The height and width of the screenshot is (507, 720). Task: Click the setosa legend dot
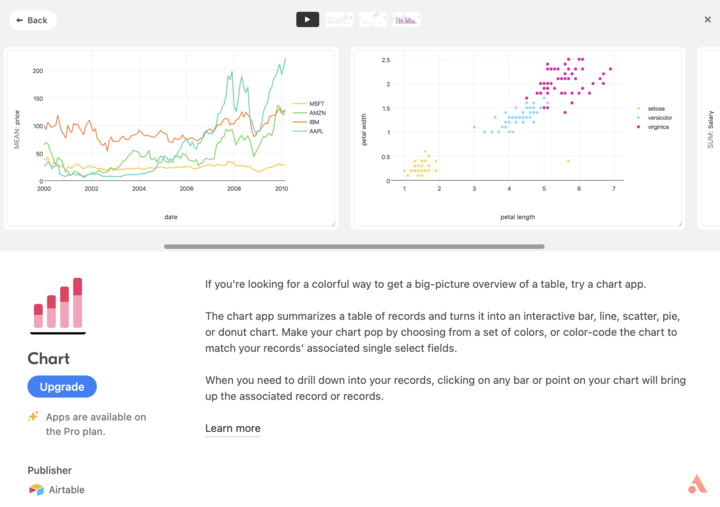pos(637,108)
